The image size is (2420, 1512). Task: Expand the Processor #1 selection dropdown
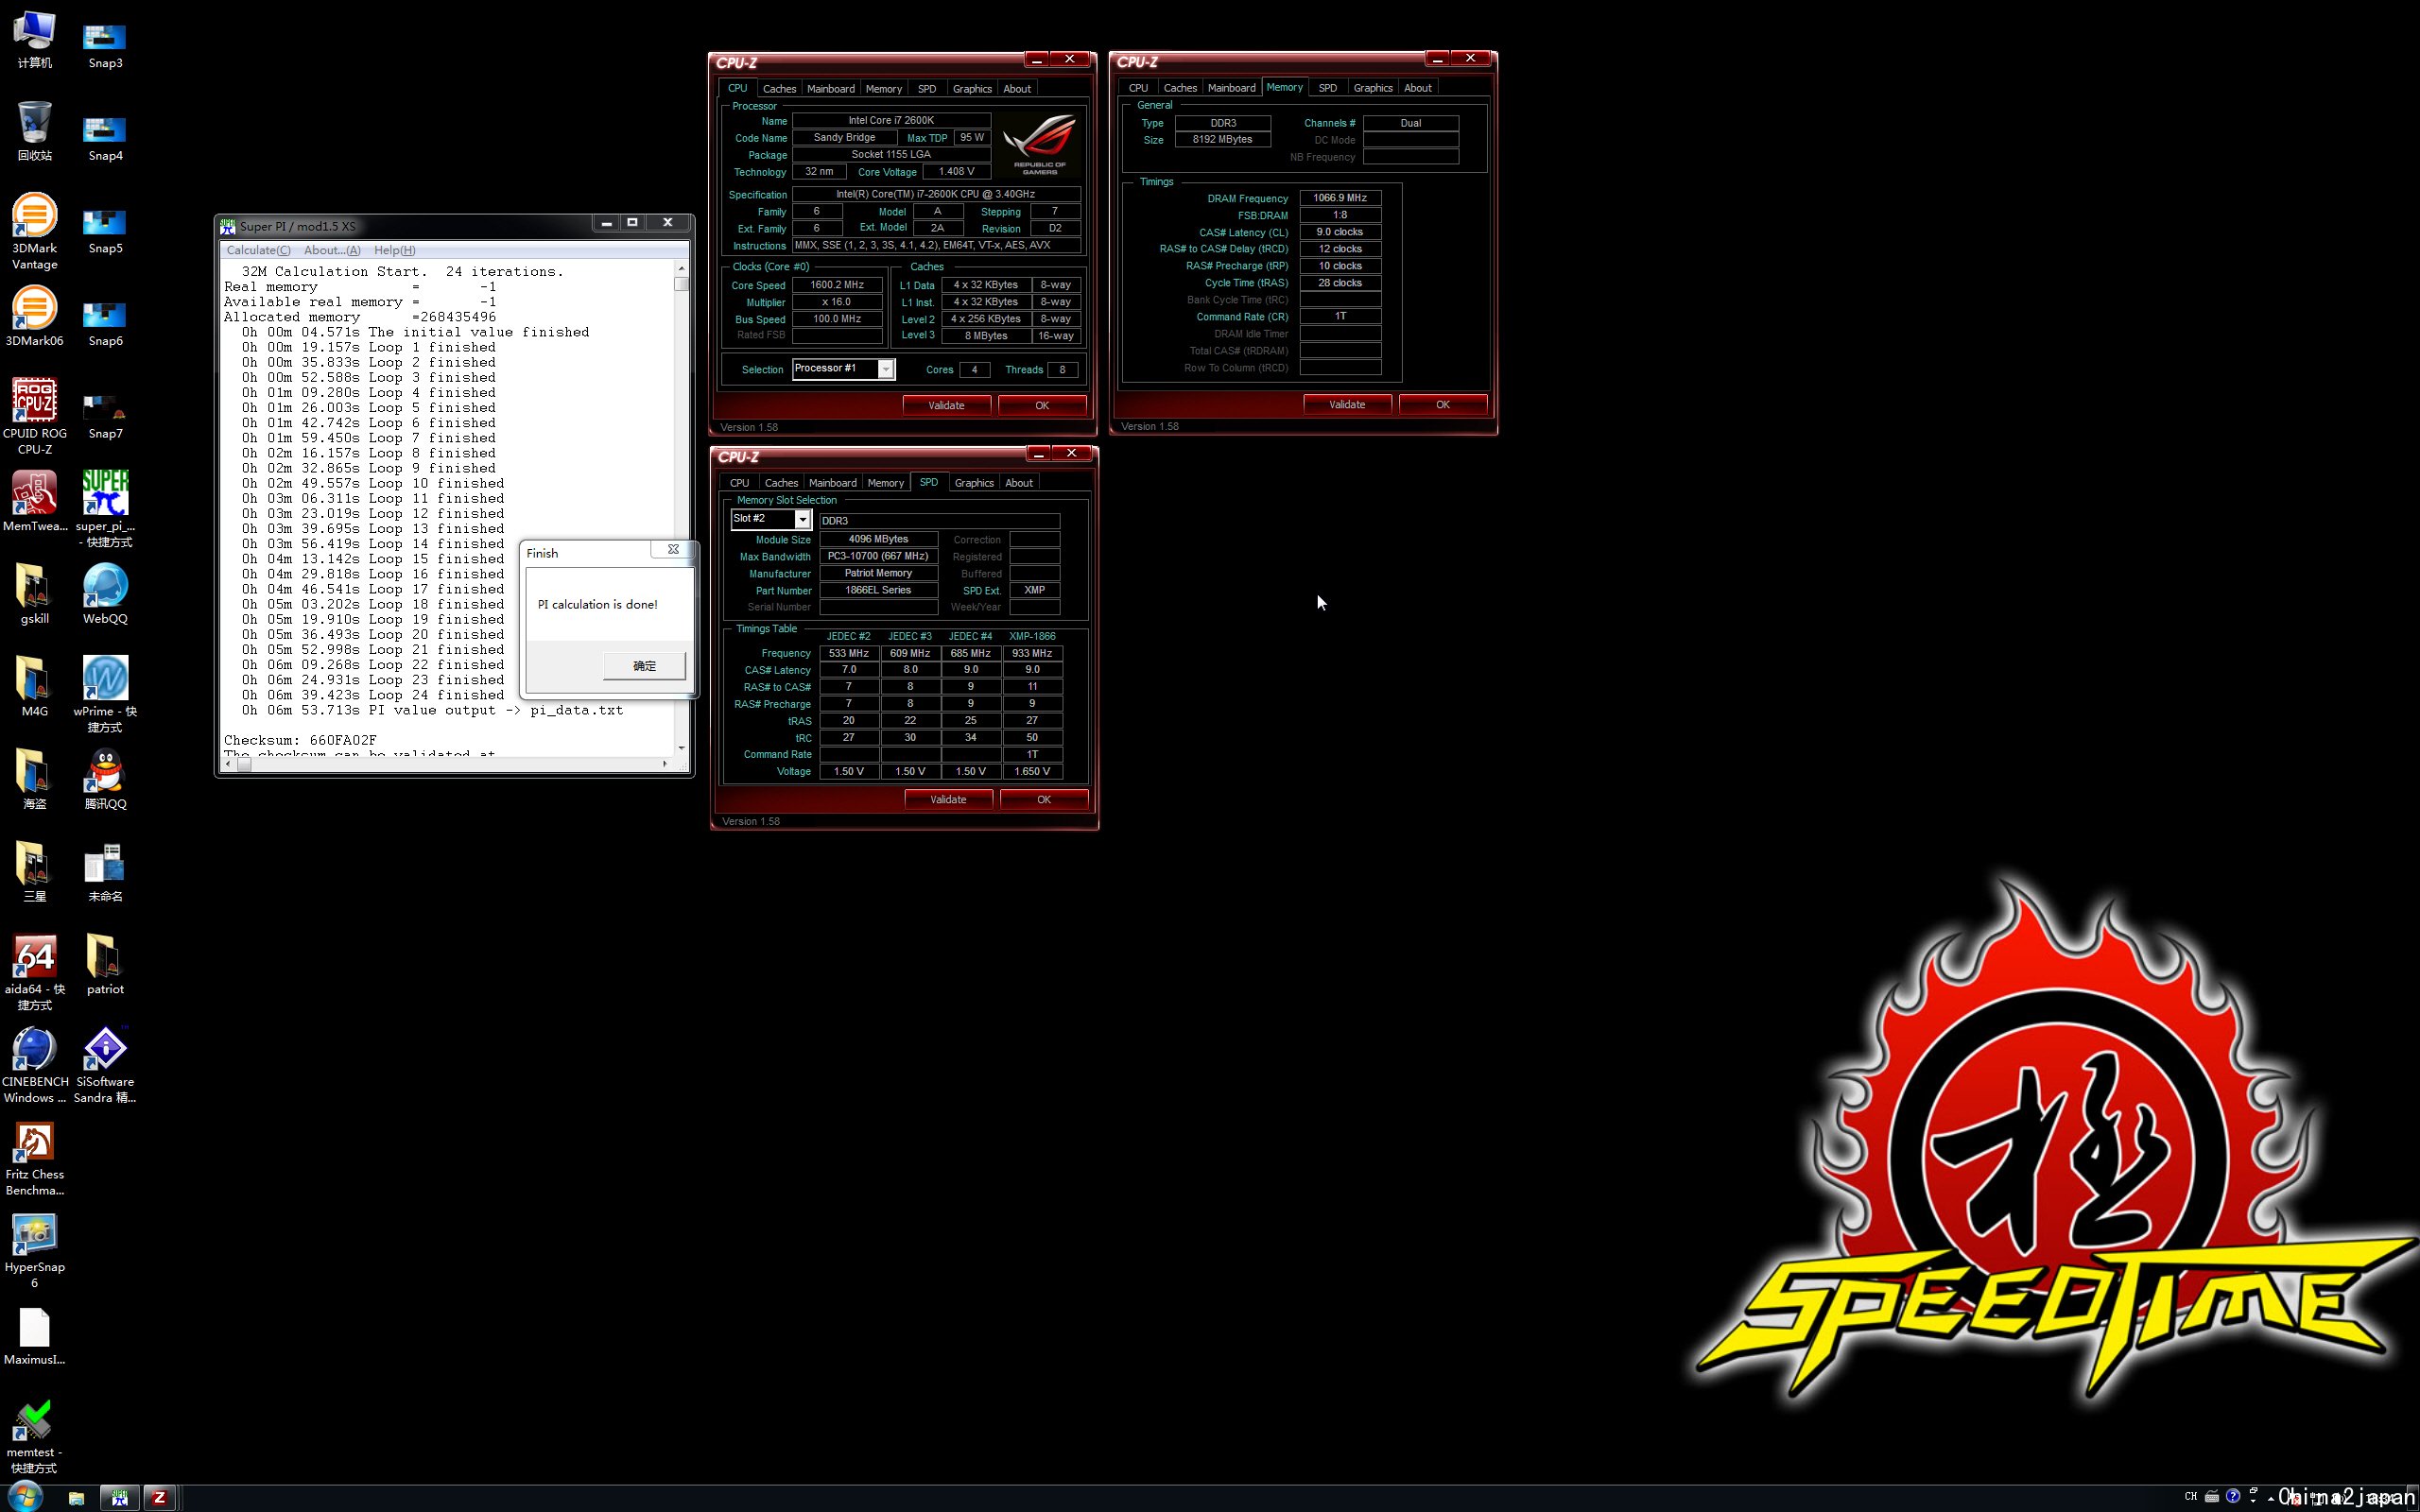click(x=885, y=369)
